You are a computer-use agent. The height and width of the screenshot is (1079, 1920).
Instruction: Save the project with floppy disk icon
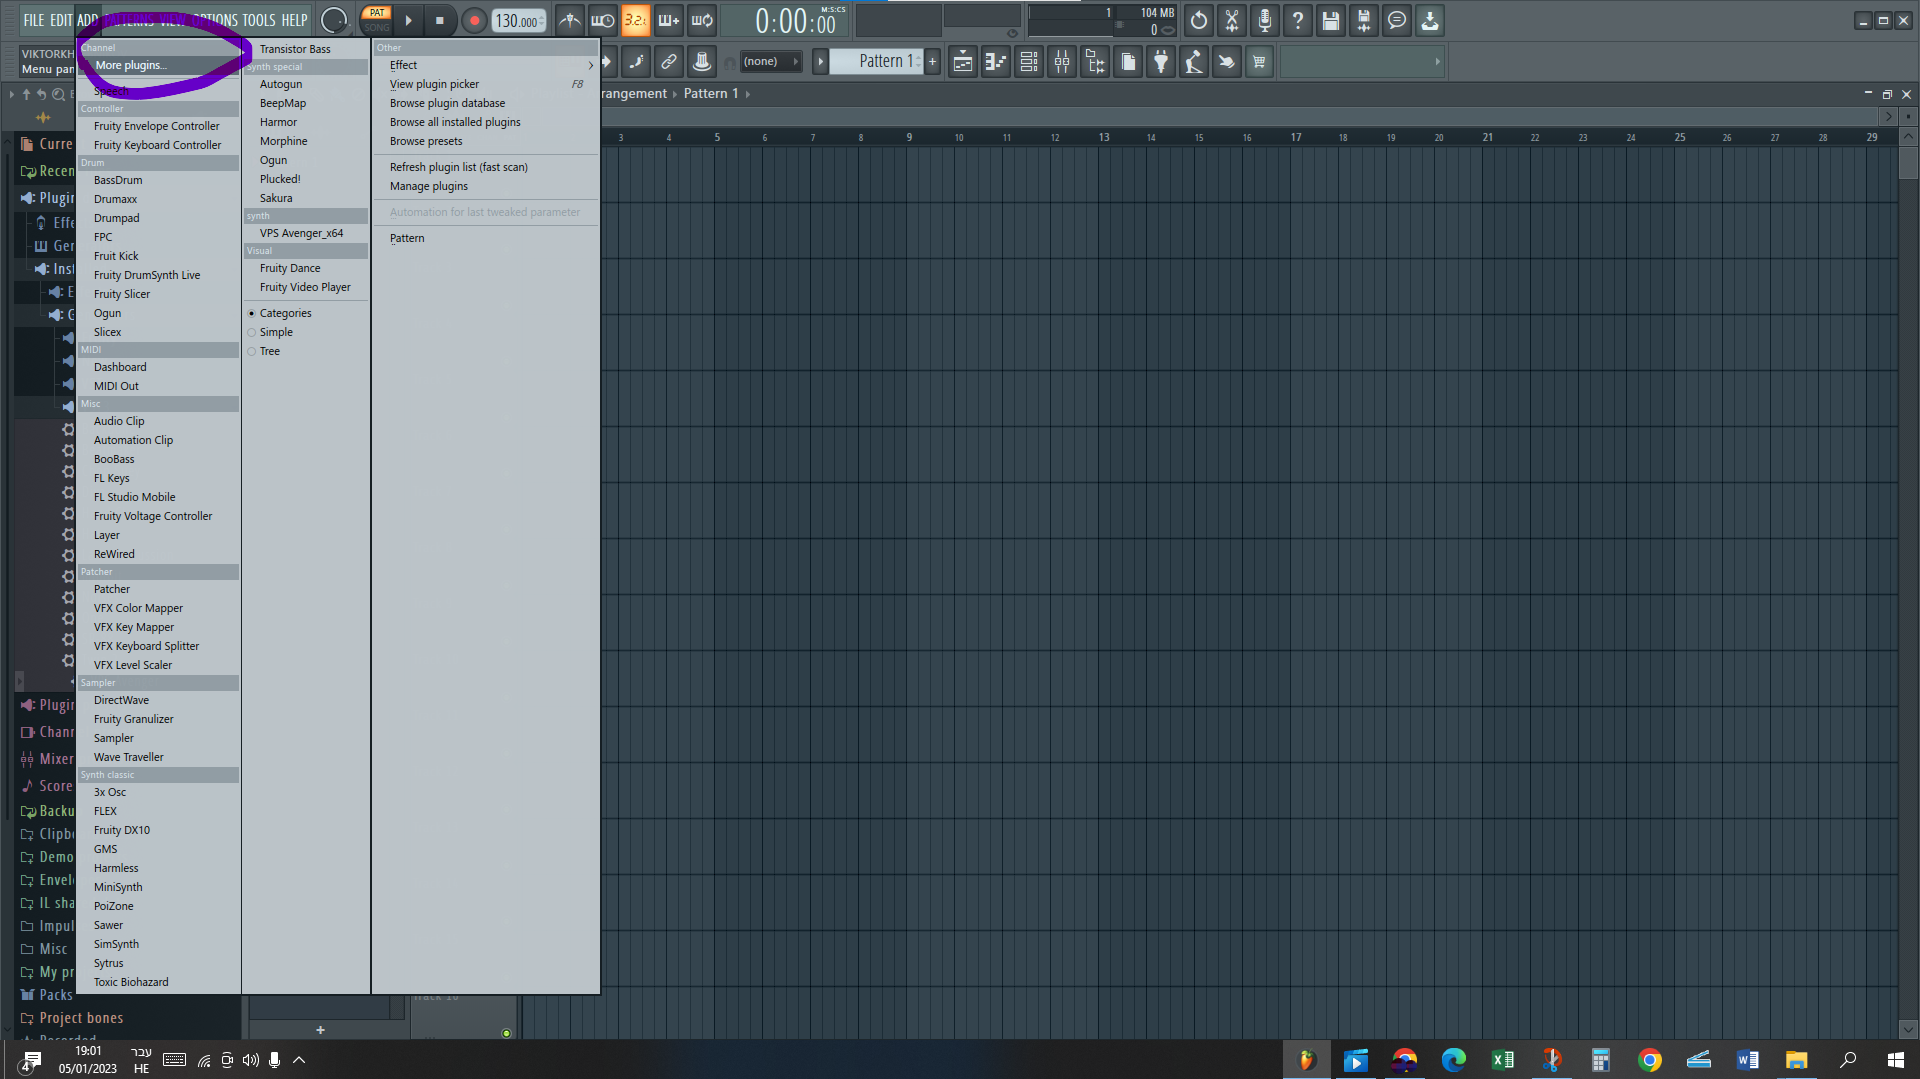[1331, 20]
